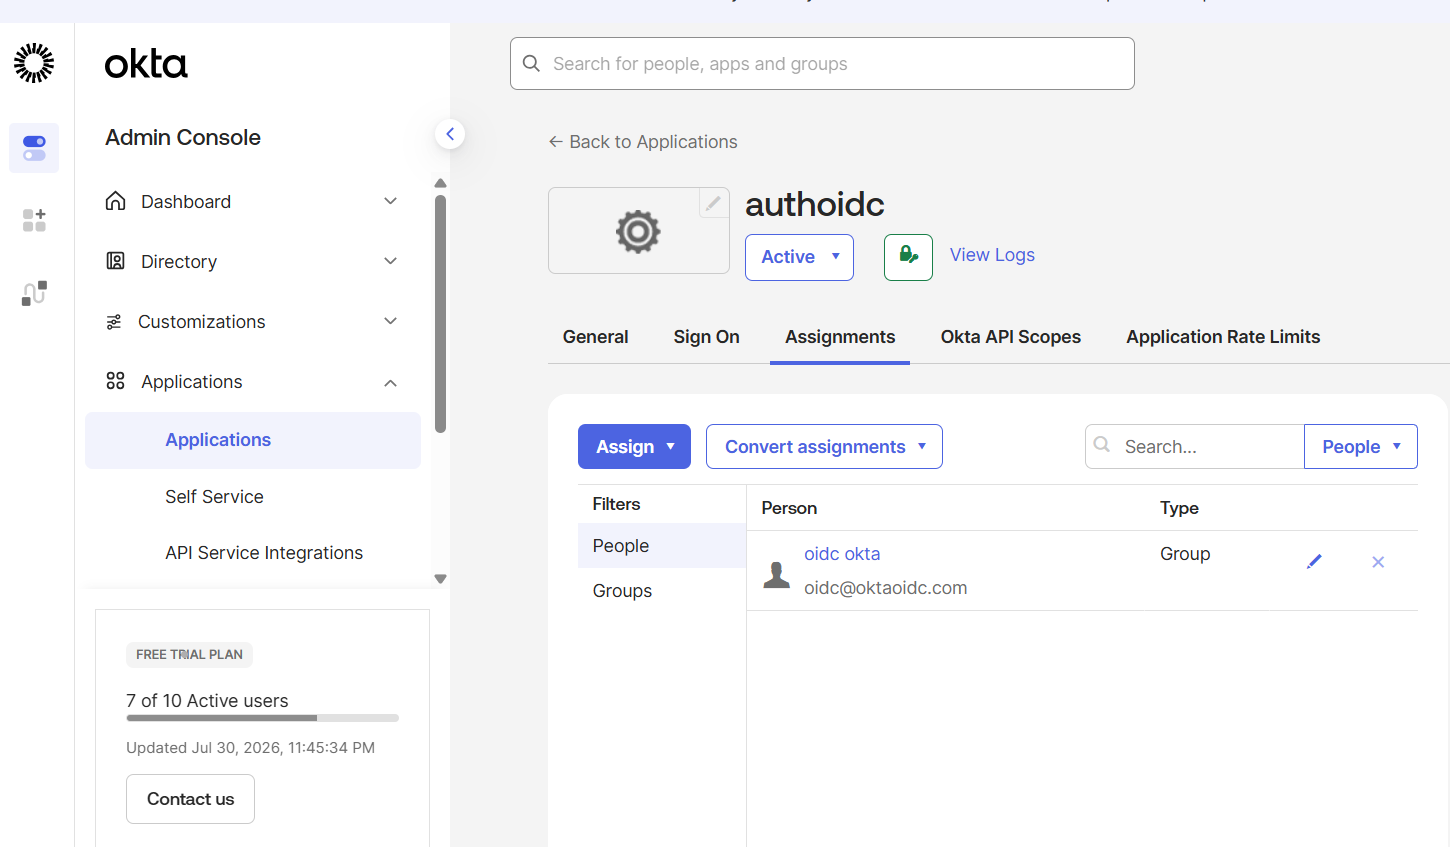Open the Okta API Scopes tab

[1011, 337]
